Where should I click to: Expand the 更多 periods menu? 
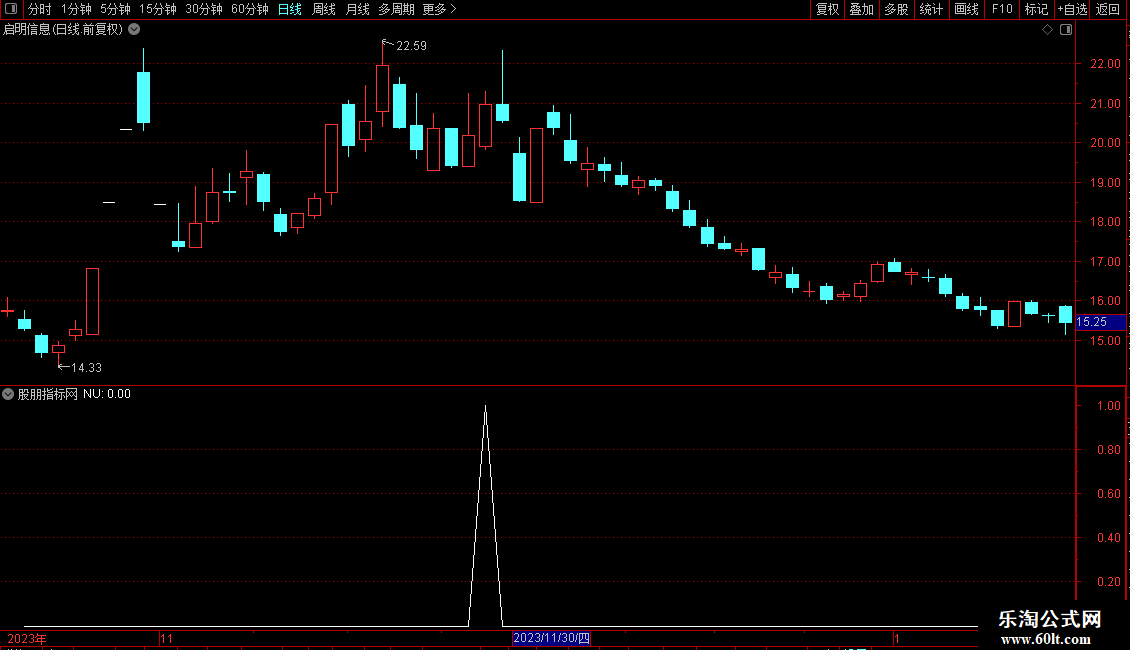pyautogui.click(x=439, y=9)
